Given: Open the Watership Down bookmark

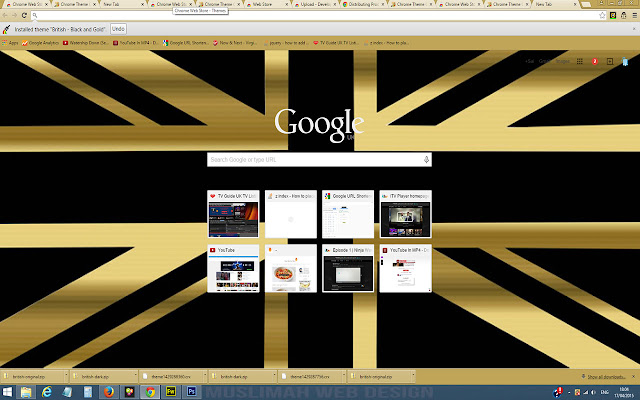Looking at the screenshot, I should tap(86, 42).
